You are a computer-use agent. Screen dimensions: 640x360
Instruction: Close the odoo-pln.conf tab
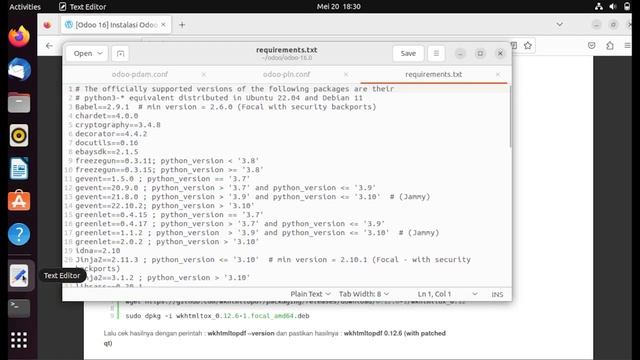click(x=346, y=74)
